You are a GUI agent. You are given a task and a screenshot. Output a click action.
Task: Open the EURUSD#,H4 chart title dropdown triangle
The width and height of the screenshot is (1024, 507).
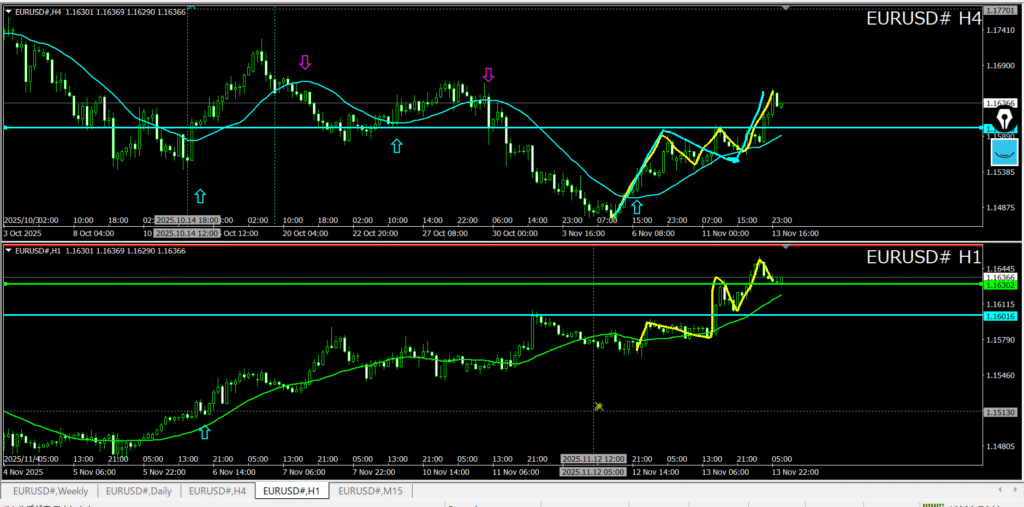point(9,11)
